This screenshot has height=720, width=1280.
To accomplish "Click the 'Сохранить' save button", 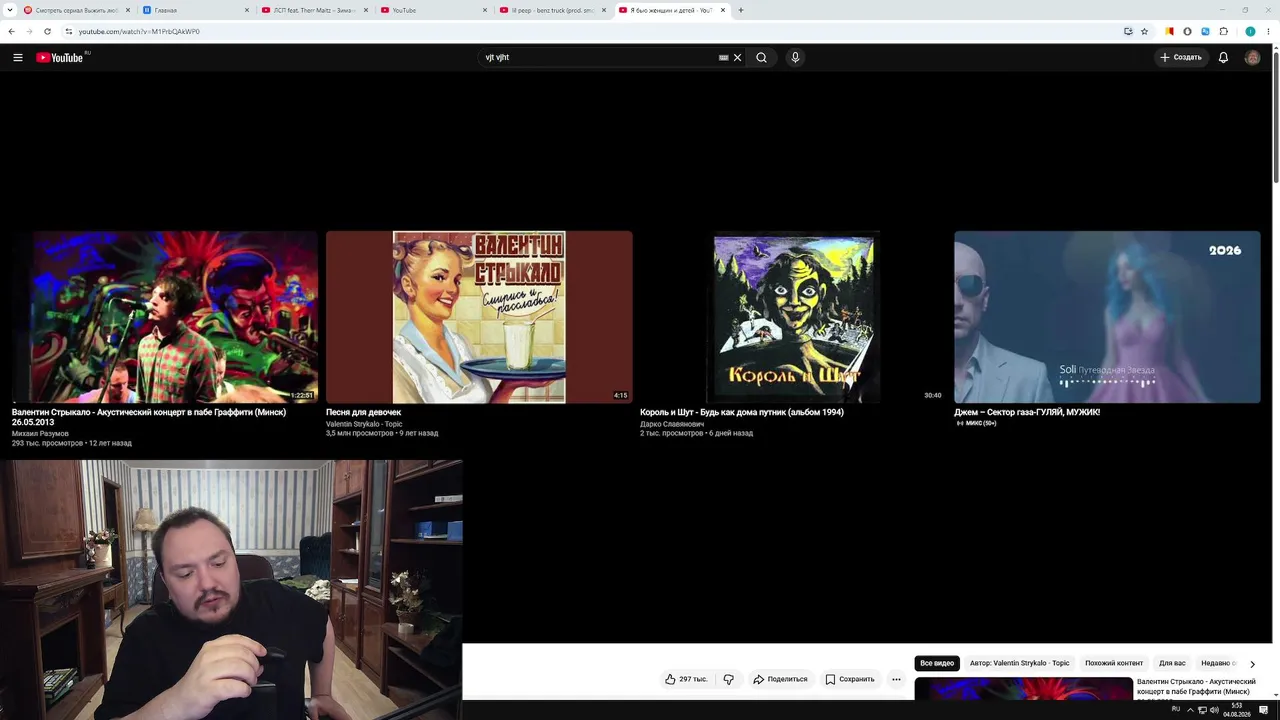I will 850,679.
